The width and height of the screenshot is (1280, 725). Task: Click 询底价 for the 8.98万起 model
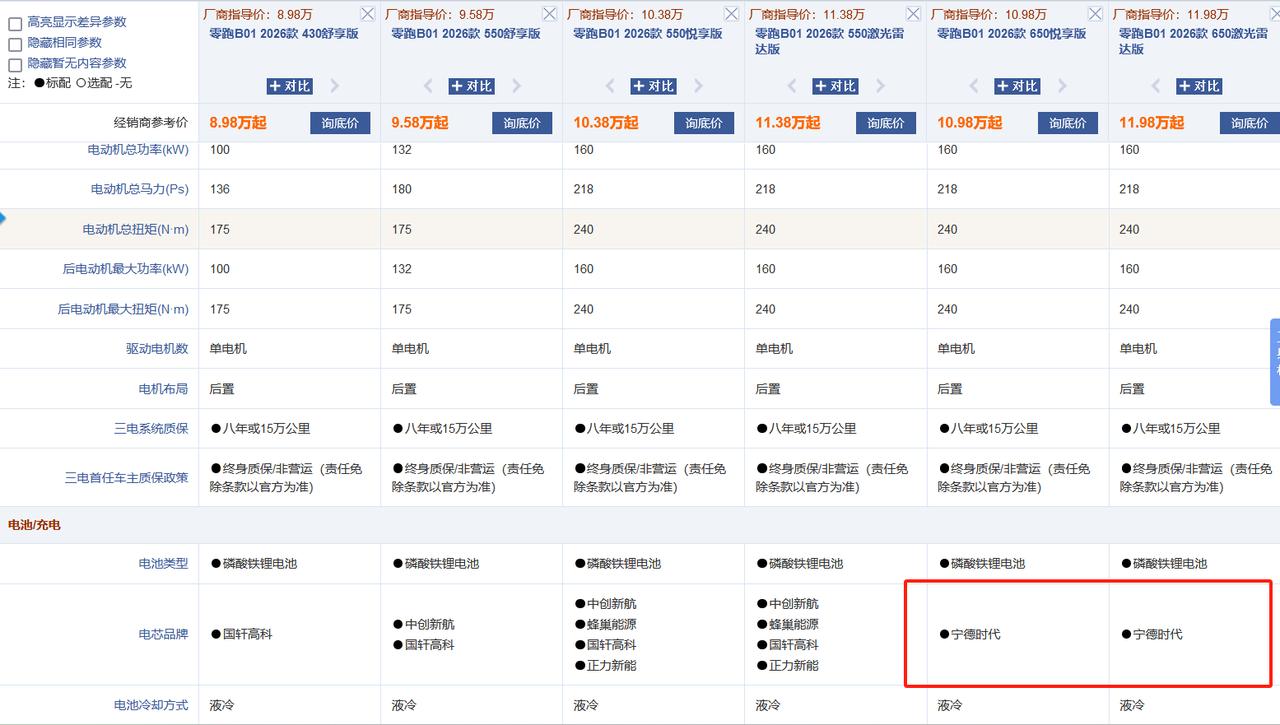click(340, 123)
